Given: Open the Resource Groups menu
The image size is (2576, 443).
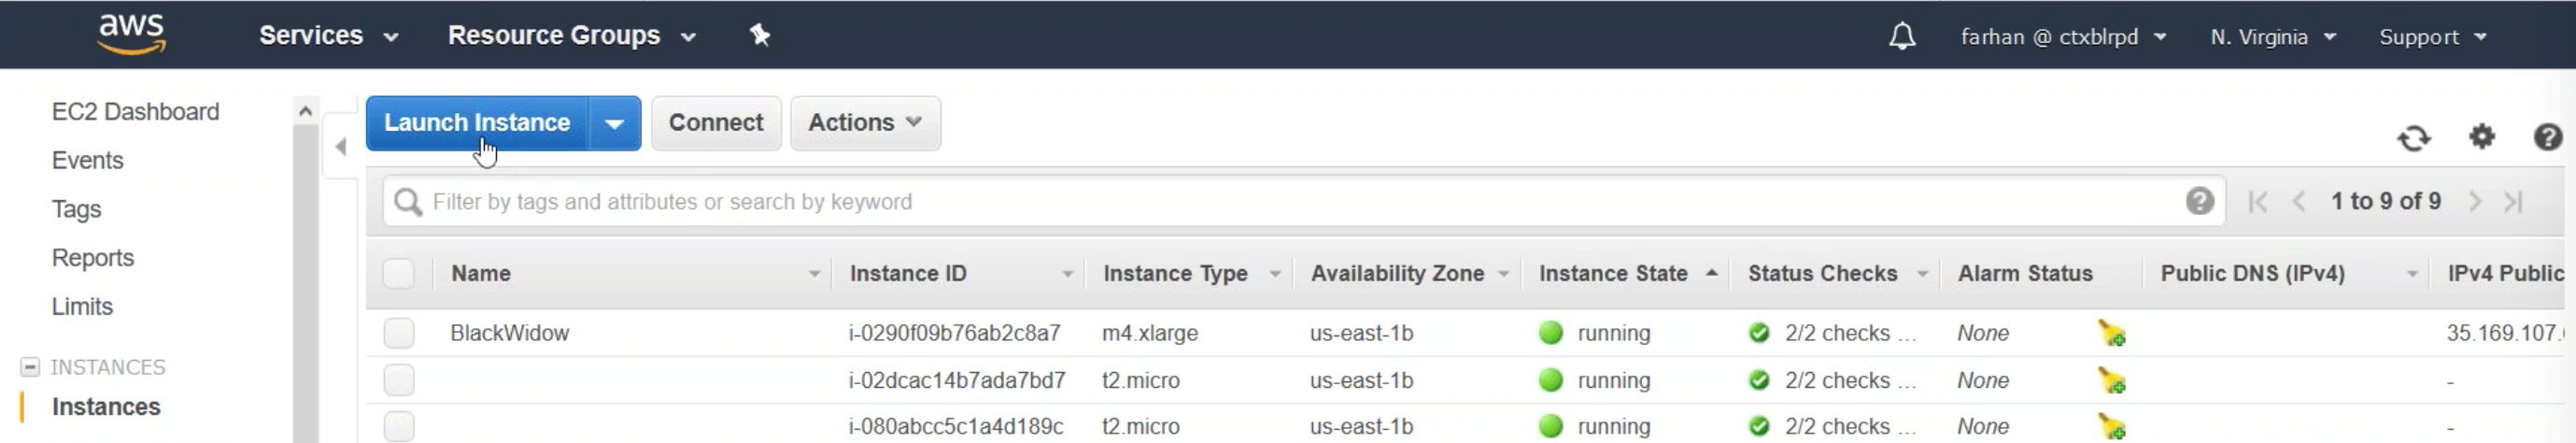Looking at the screenshot, I should click(x=571, y=36).
